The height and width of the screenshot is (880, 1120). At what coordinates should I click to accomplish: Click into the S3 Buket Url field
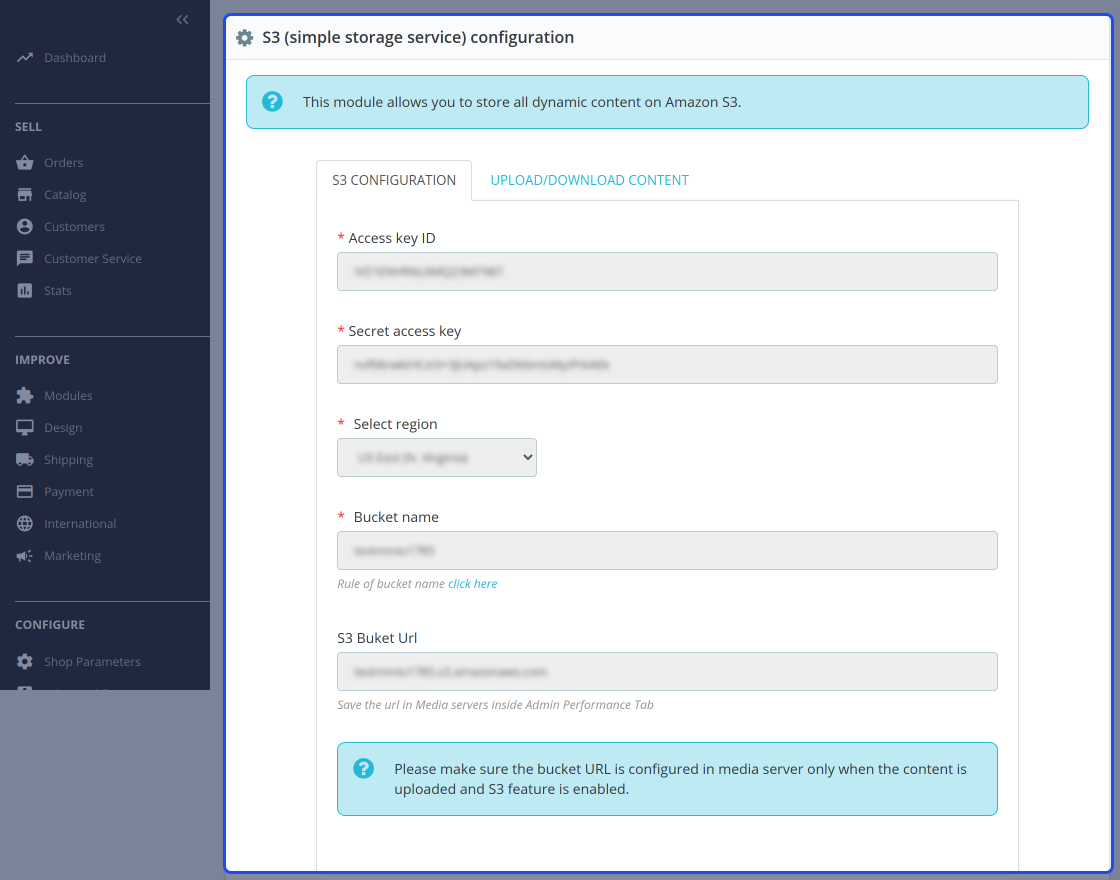tap(667, 671)
